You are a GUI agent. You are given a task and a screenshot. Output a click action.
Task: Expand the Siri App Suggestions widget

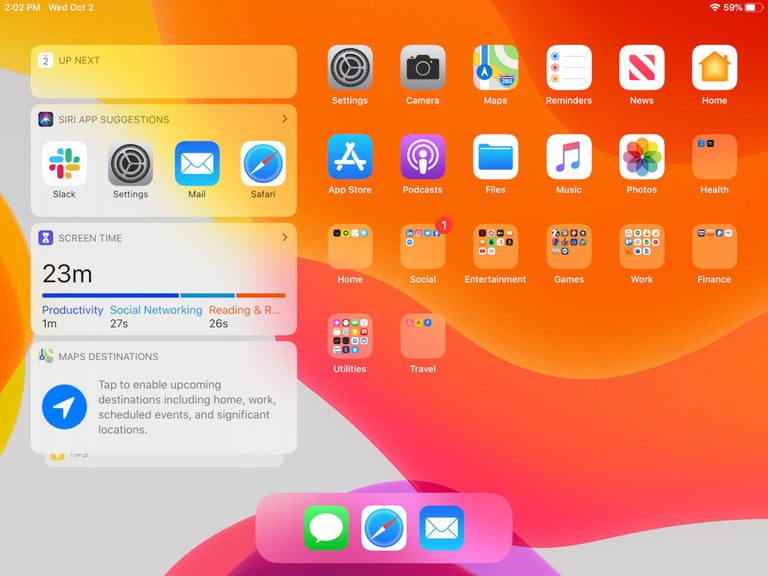pyautogui.click(x=285, y=119)
